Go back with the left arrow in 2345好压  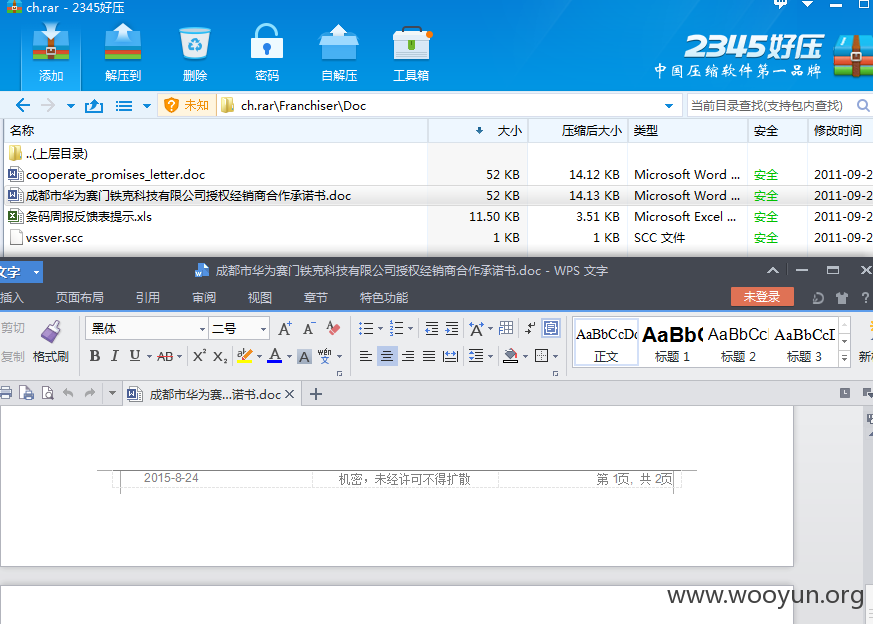tap(23, 105)
